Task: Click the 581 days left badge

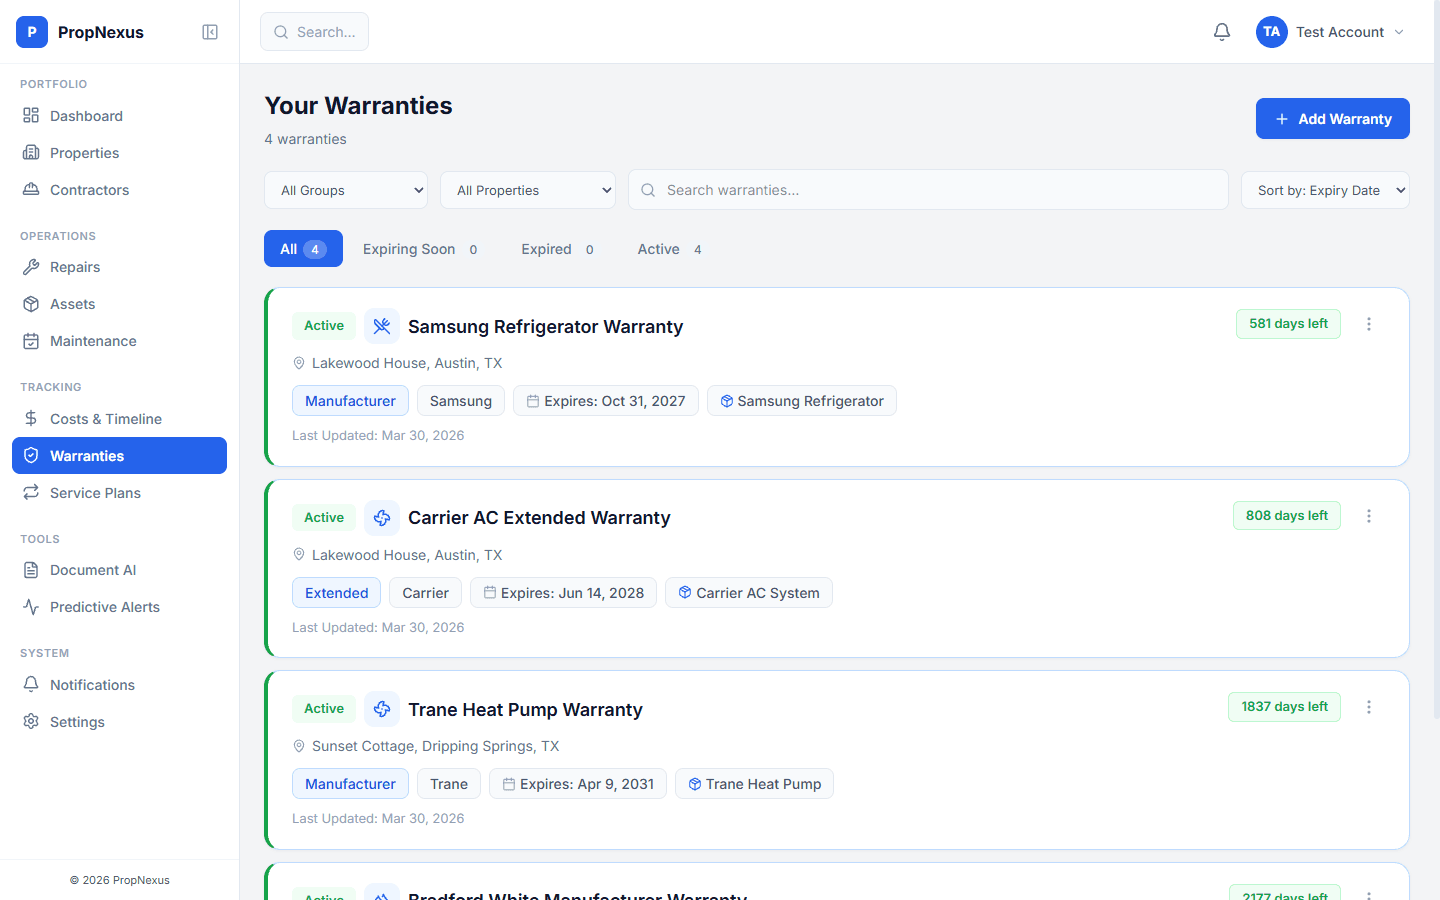Action: click(1288, 323)
